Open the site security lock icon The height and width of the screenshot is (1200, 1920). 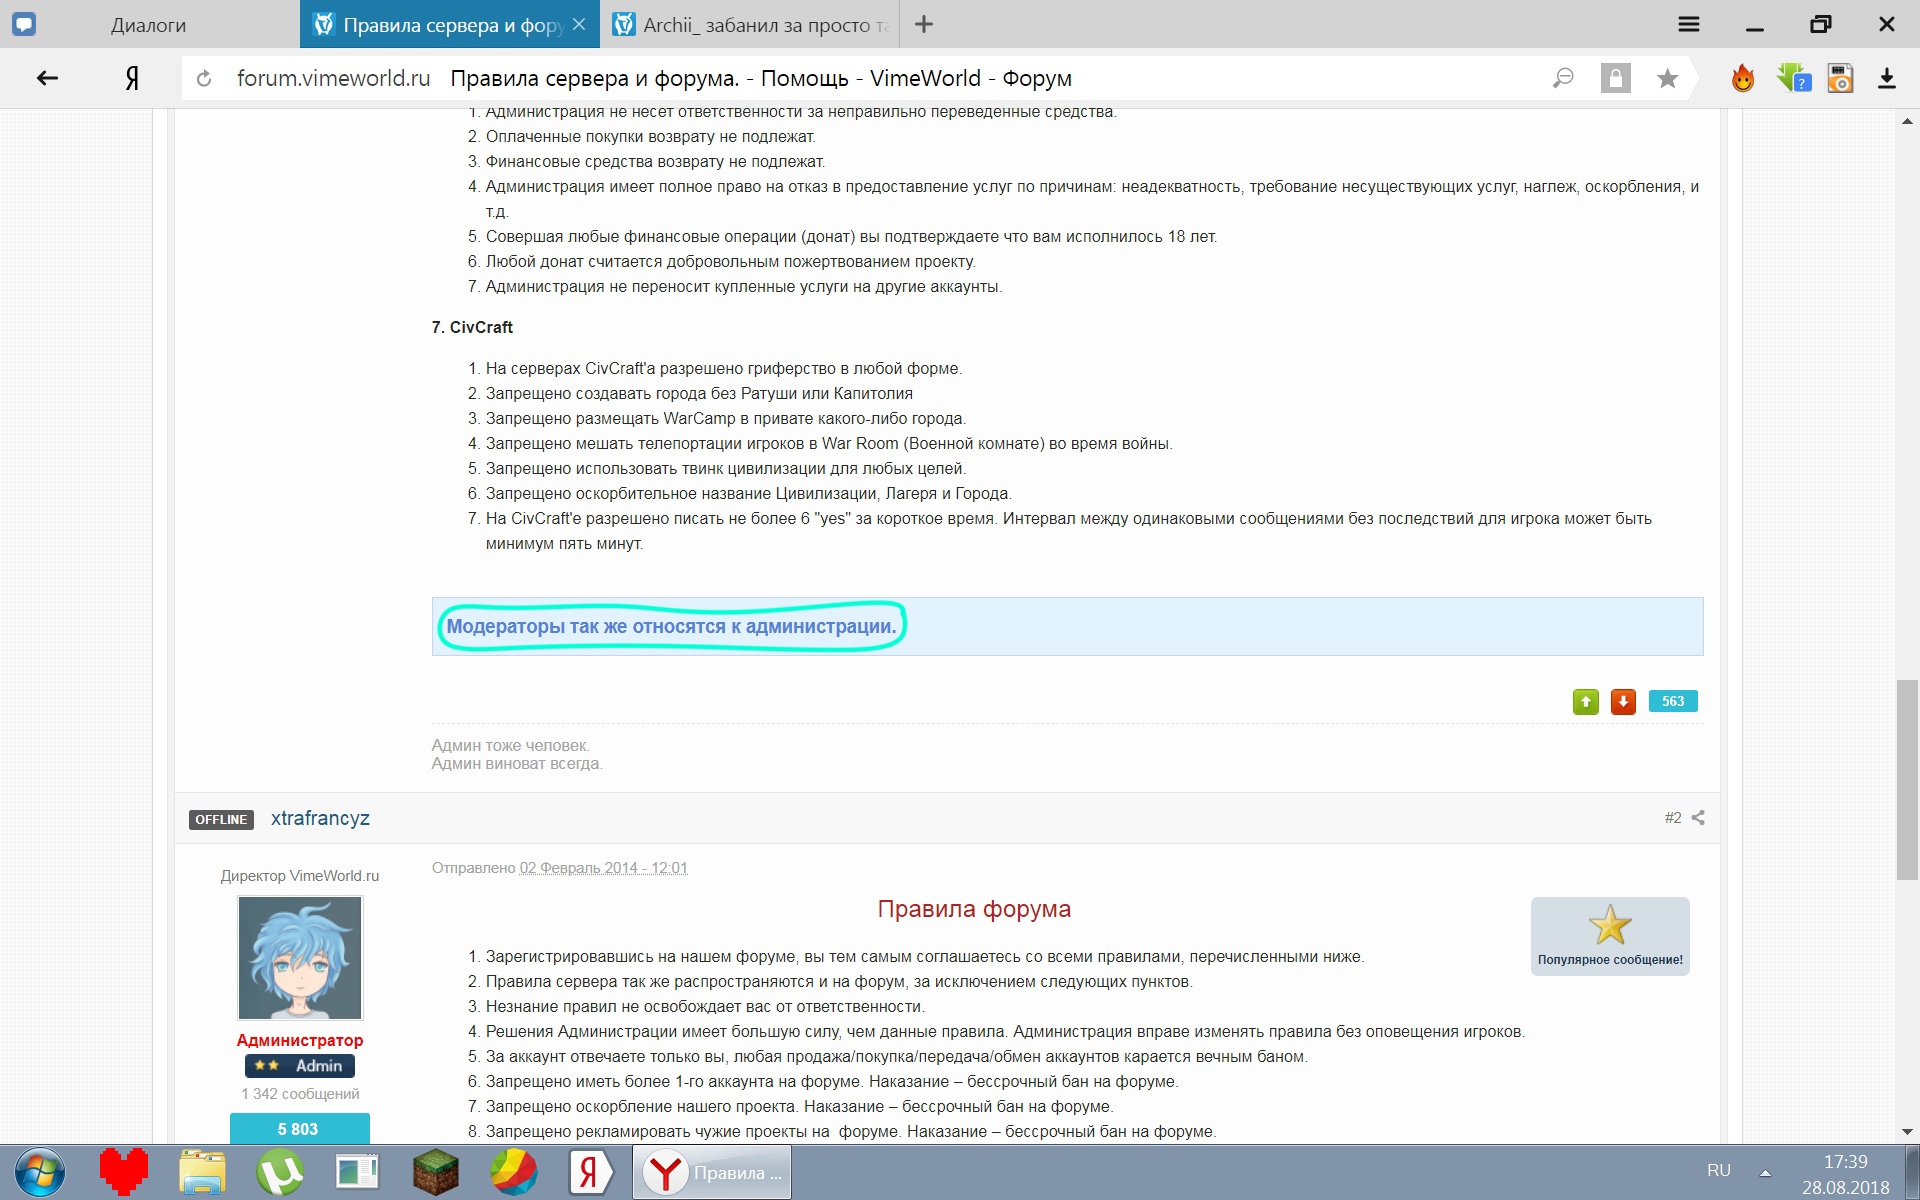click(1615, 78)
